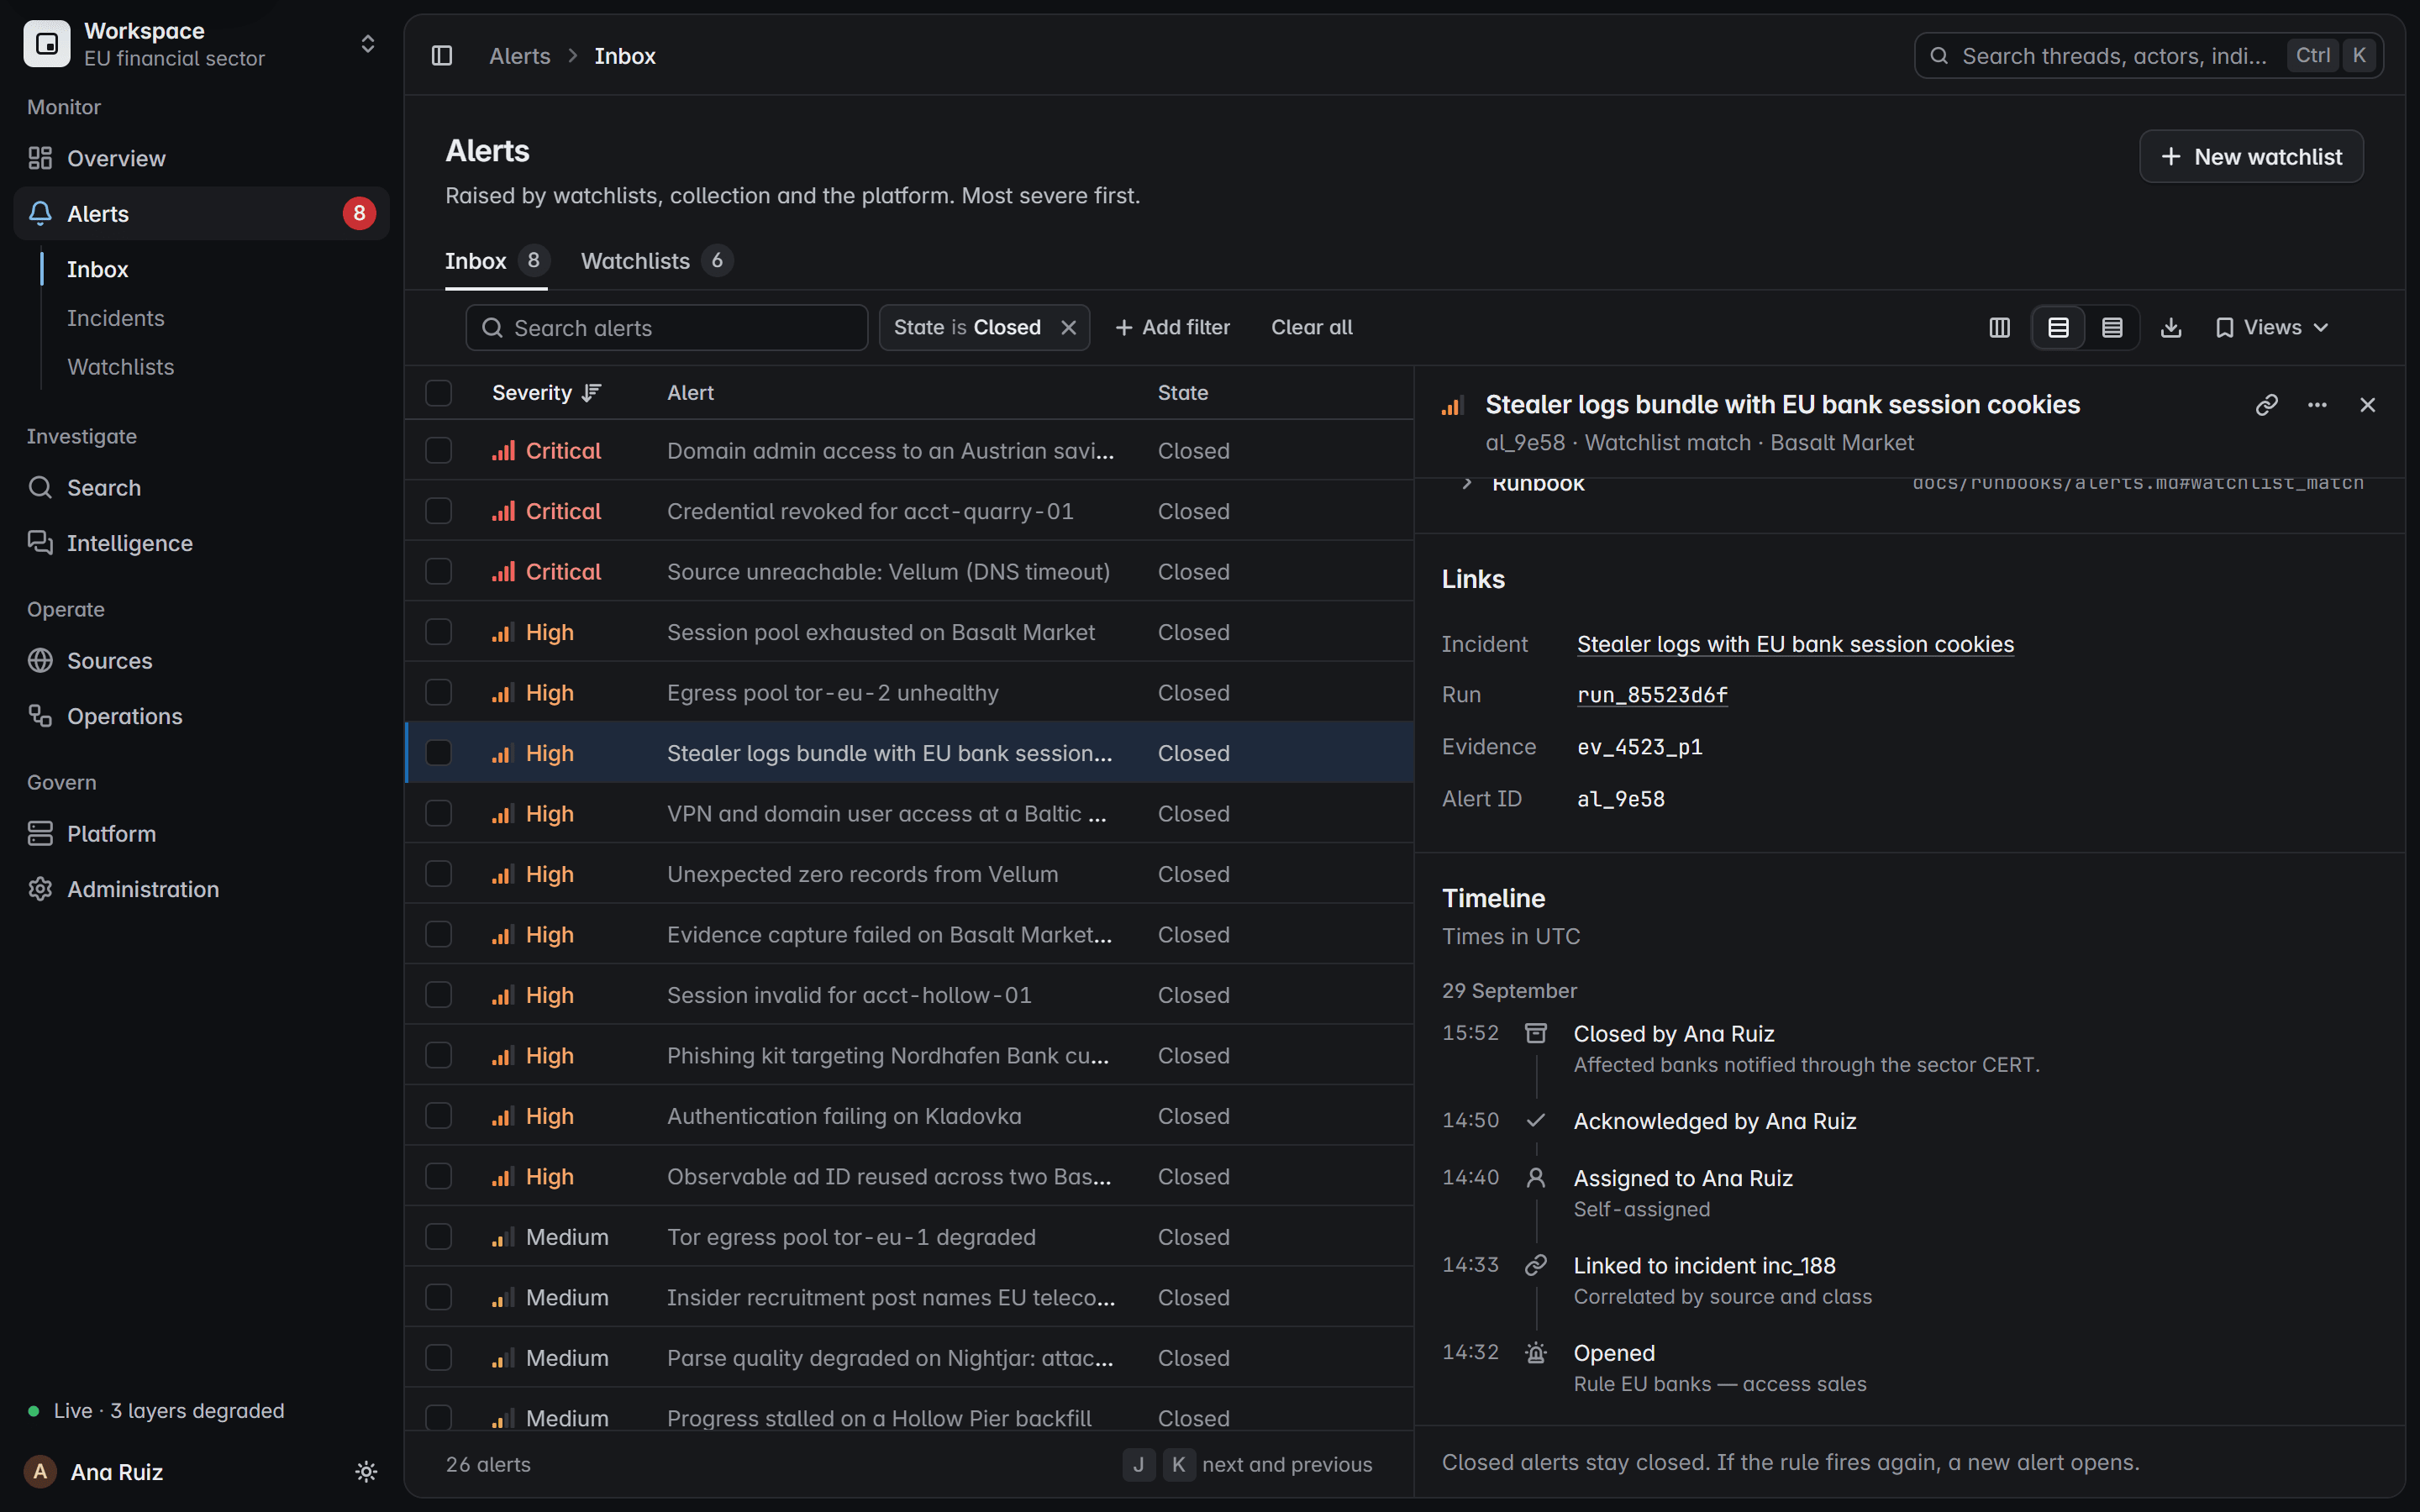Open Watchlists in the sidebar submenu
The height and width of the screenshot is (1512, 2420).
120,367
